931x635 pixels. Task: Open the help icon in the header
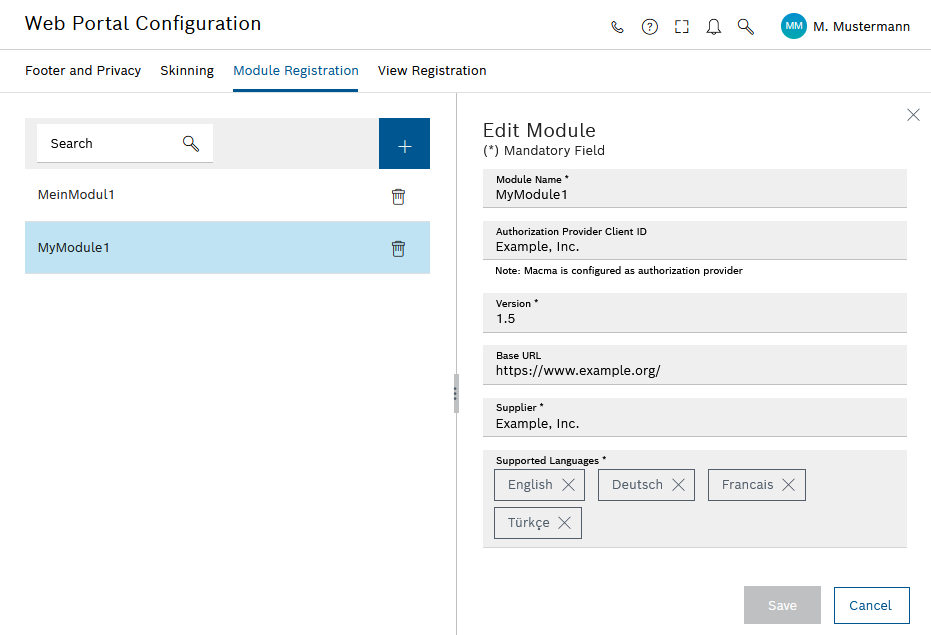pyautogui.click(x=649, y=27)
